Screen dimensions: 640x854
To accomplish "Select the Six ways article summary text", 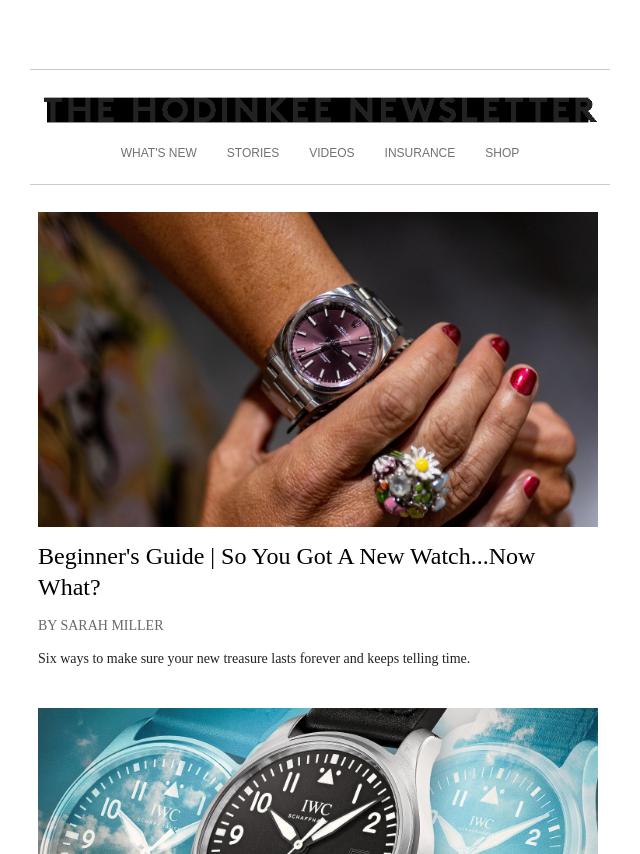I will pyautogui.click(x=254, y=658).
